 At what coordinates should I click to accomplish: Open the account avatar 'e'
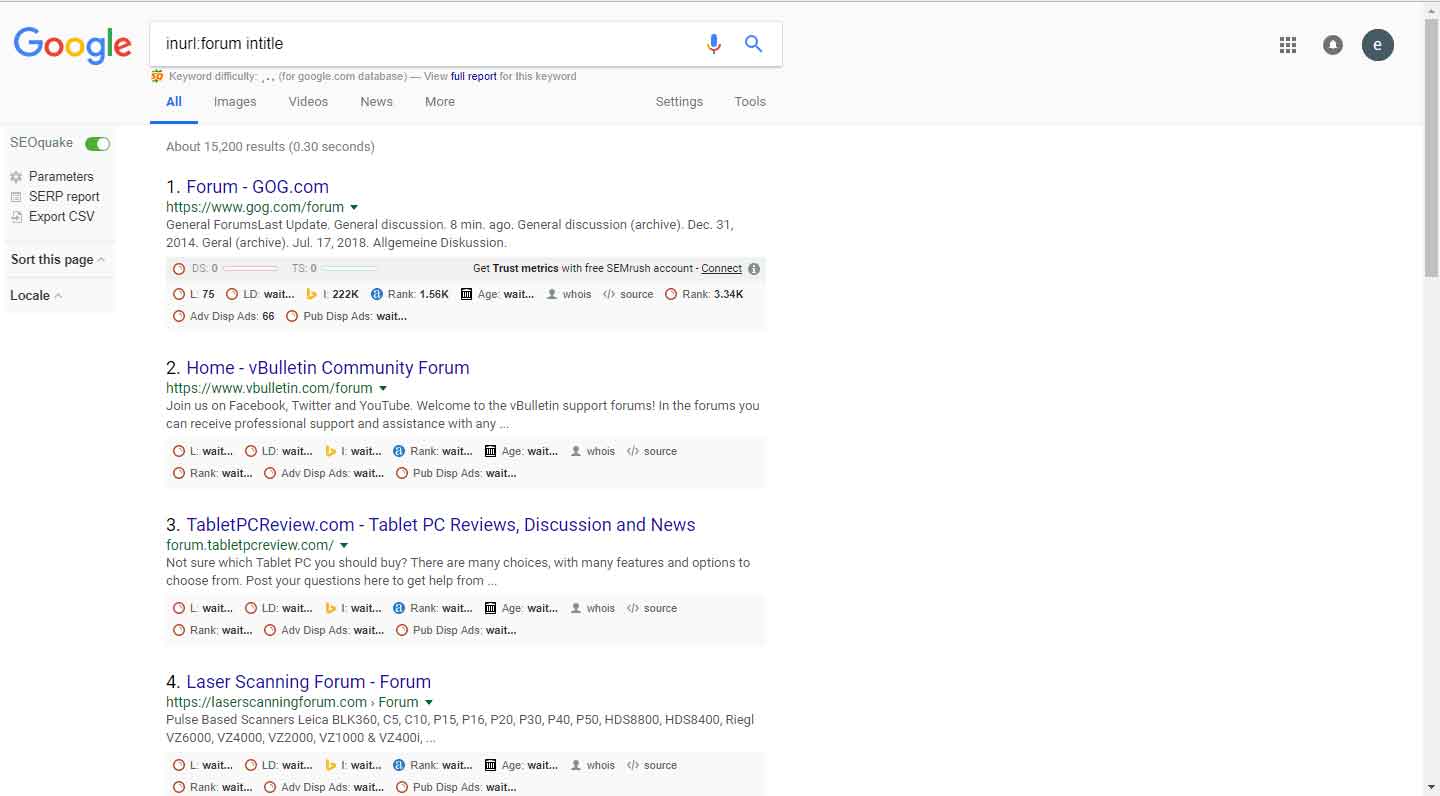click(x=1378, y=45)
